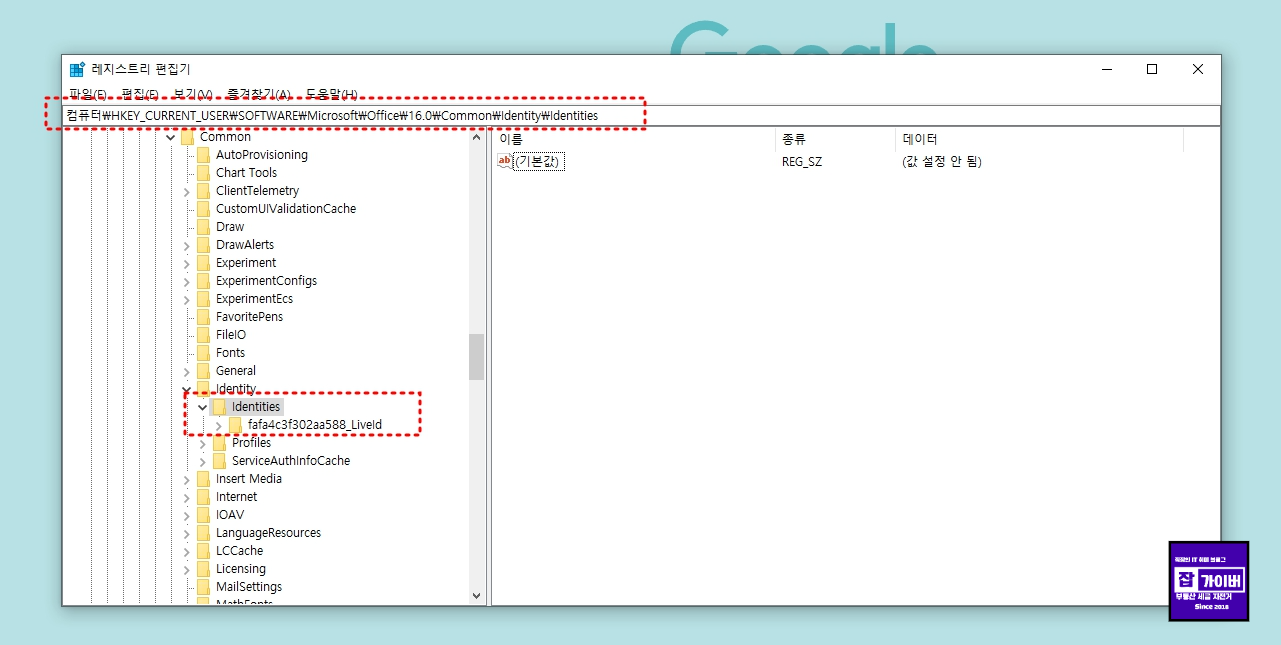Select the Chart Tools folder icon
1281x645 pixels.
203,173
